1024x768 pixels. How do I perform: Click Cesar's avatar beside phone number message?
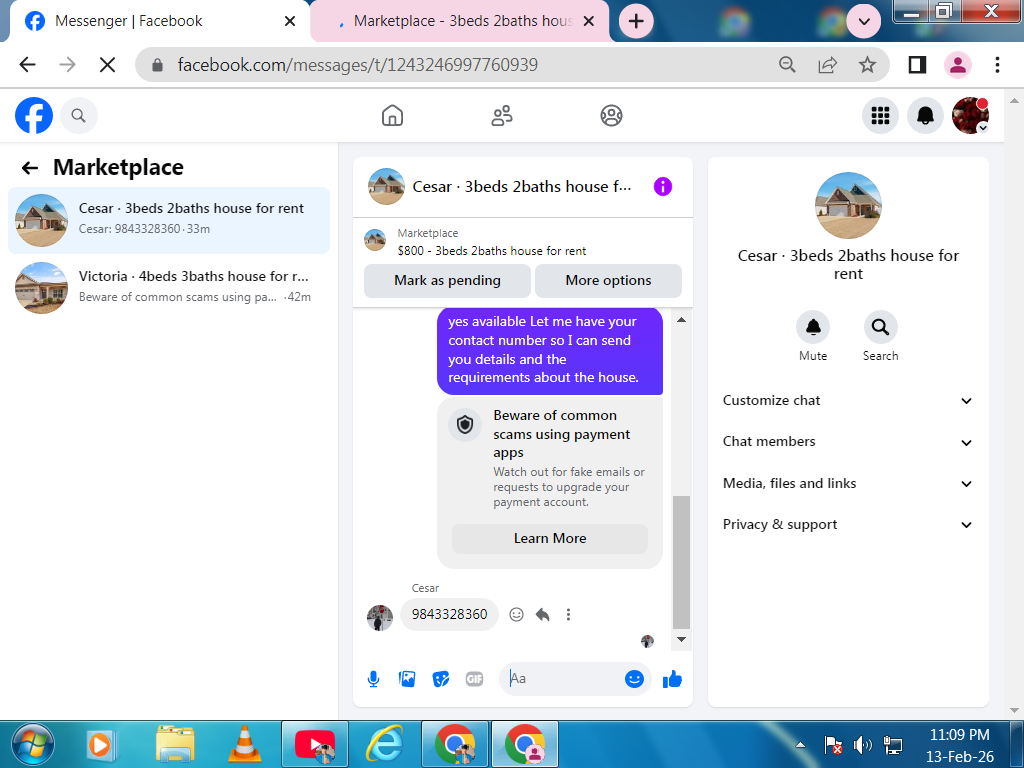(x=379, y=617)
